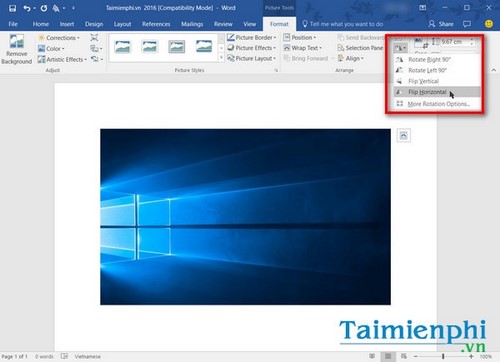Screen dimensions: 500x362
Task: Switch to the Mailings tab
Action: point(192,24)
